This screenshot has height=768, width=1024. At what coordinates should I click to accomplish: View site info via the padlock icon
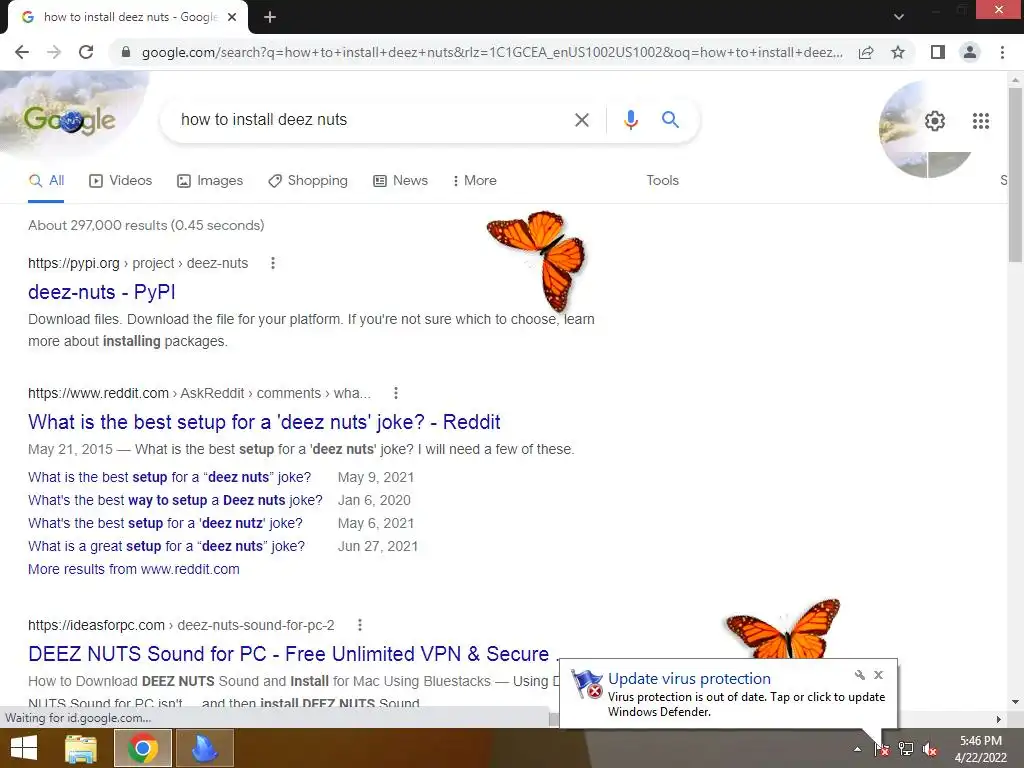(x=126, y=52)
